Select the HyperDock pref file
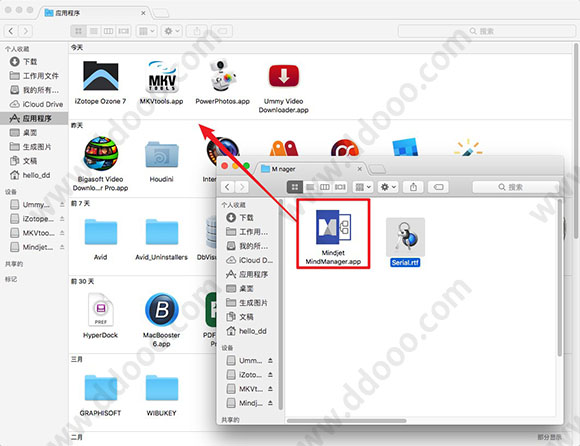Viewport: 580px width, 446px height. point(101,310)
